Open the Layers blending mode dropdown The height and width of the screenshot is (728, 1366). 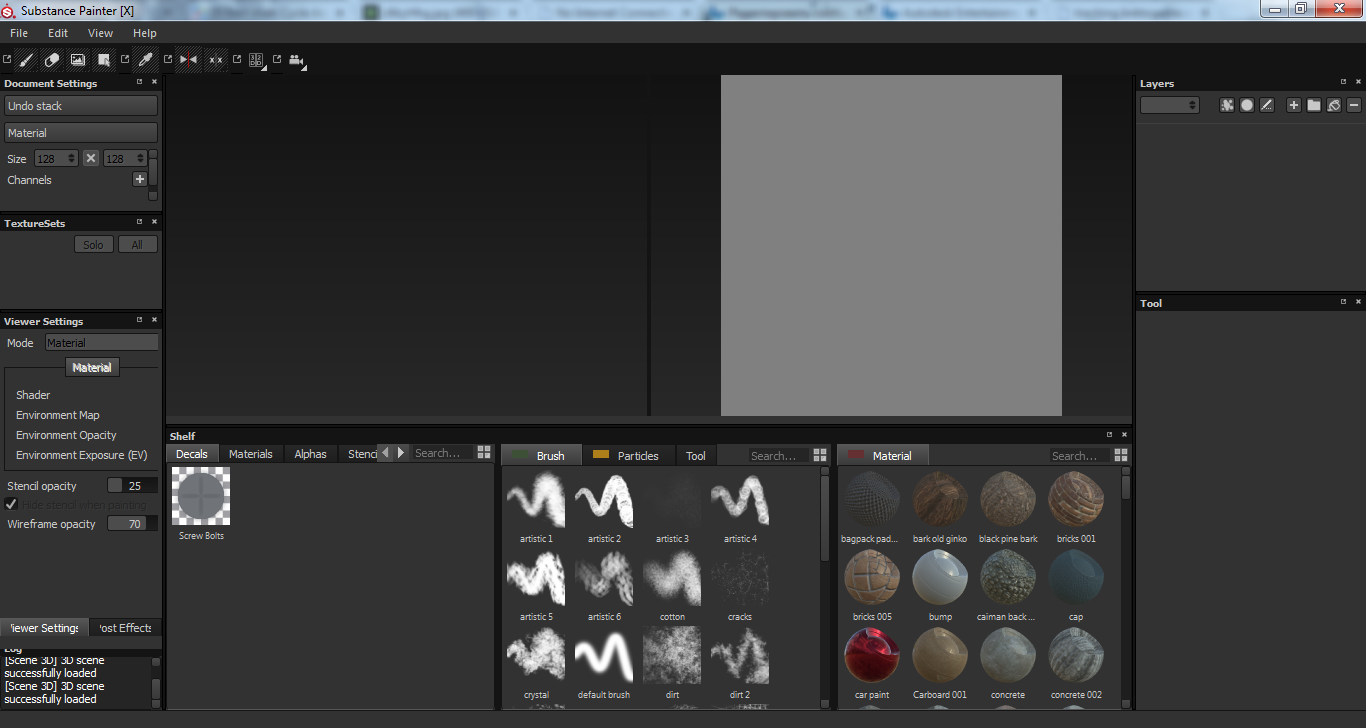(x=1169, y=105)
